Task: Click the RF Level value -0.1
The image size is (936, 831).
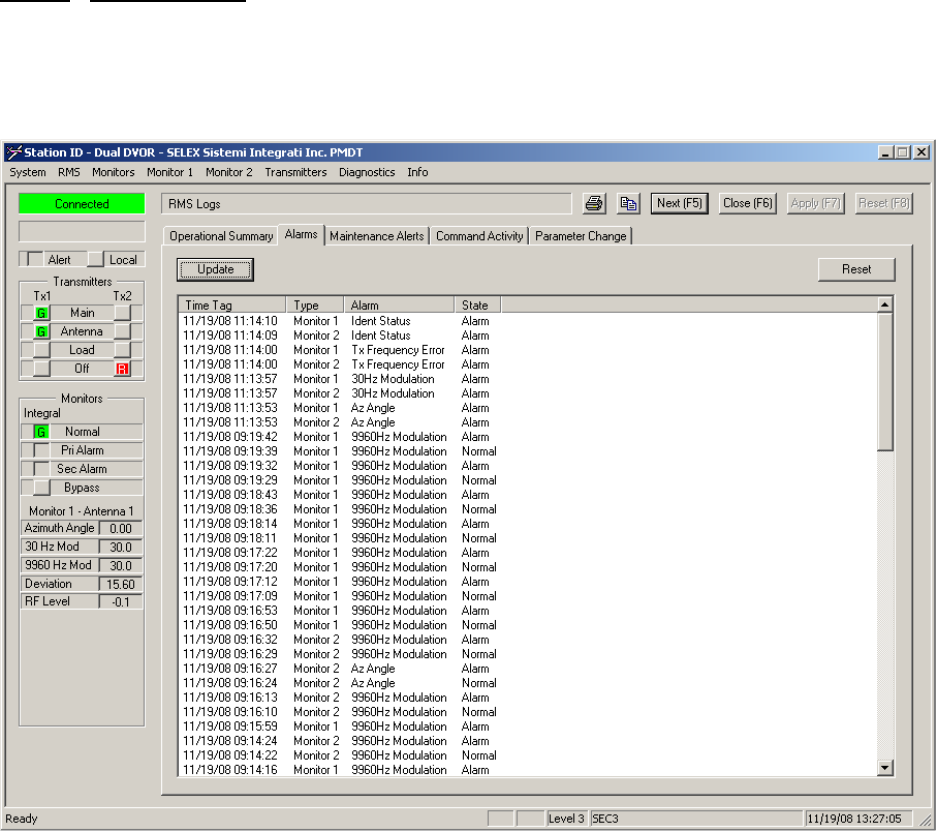Action: click(x=121, y=602)
